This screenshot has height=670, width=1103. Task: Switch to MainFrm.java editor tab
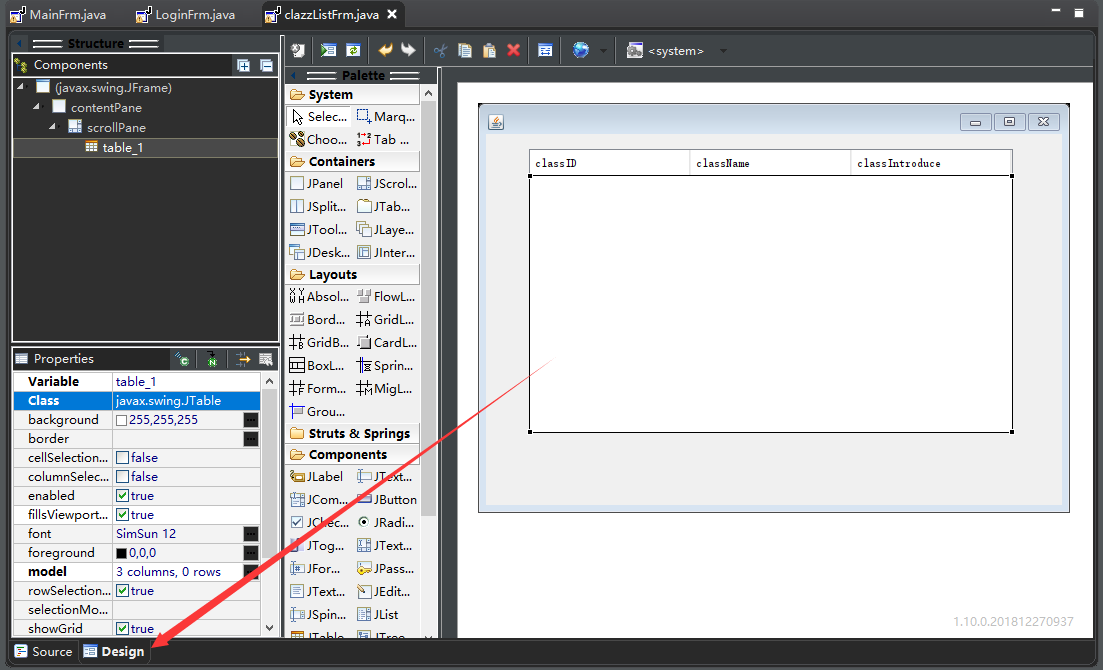click(x=58, y=14)
